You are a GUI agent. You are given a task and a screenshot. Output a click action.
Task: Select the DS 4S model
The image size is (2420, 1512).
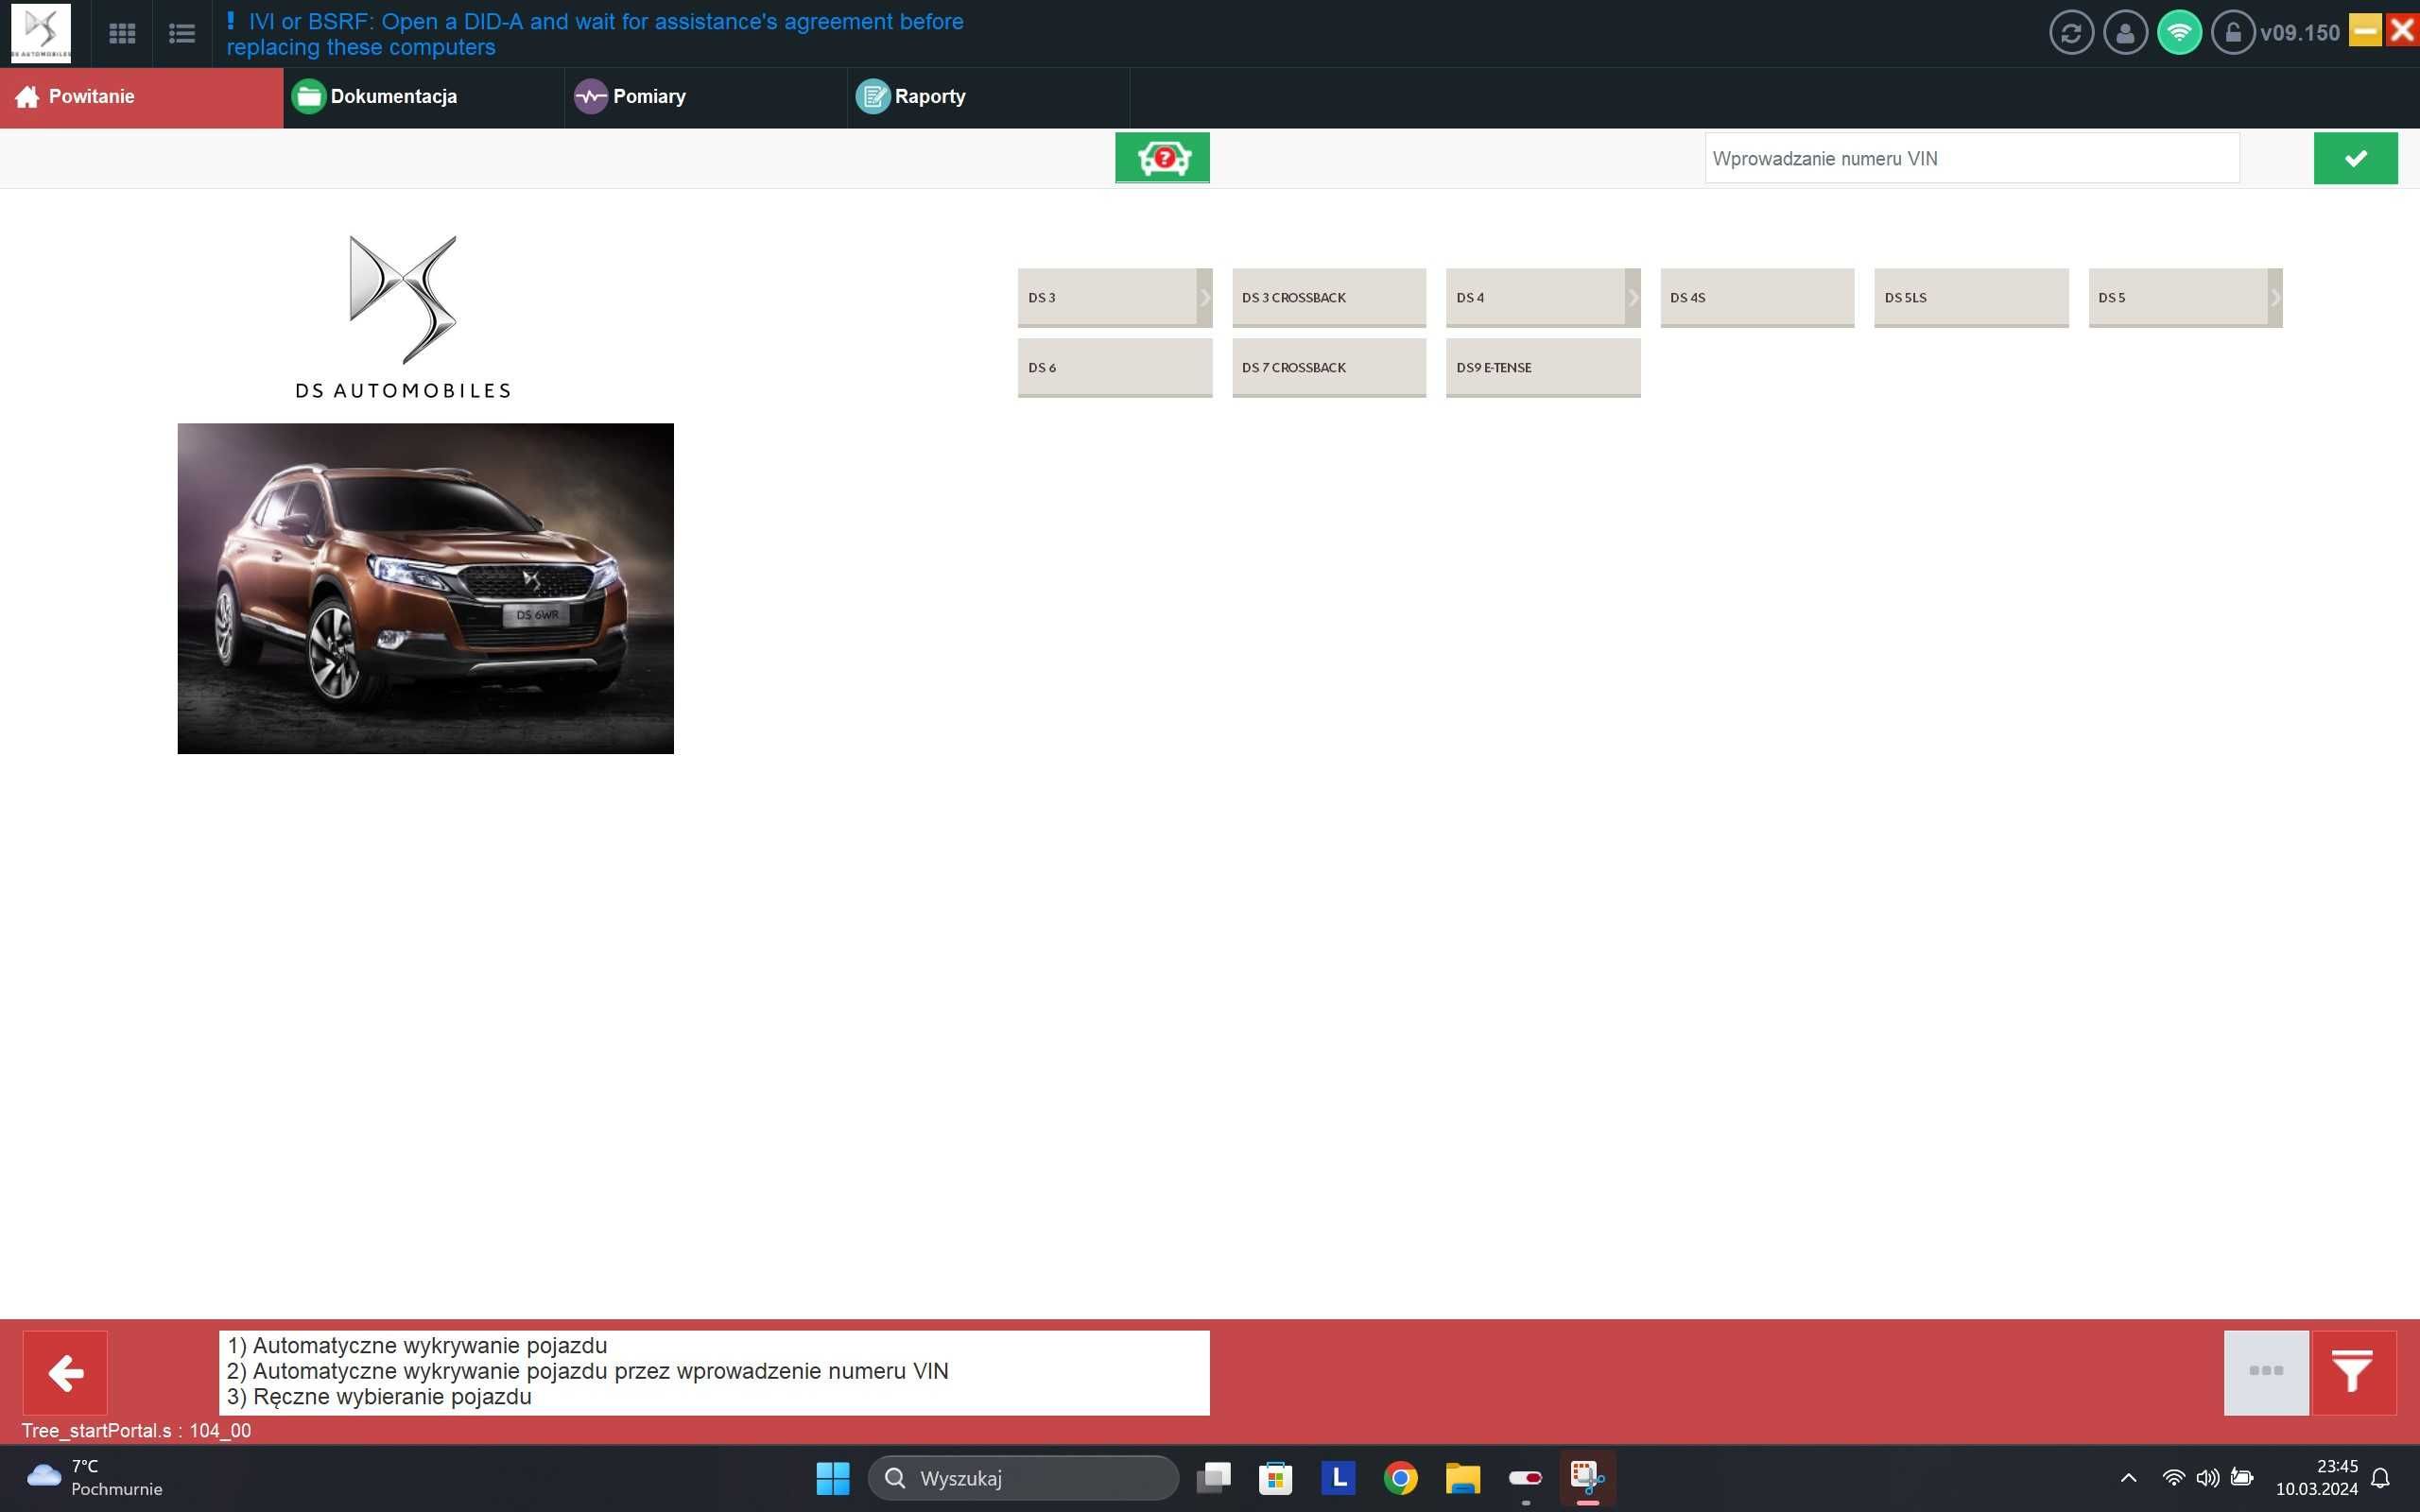[x=1757, y=298]
